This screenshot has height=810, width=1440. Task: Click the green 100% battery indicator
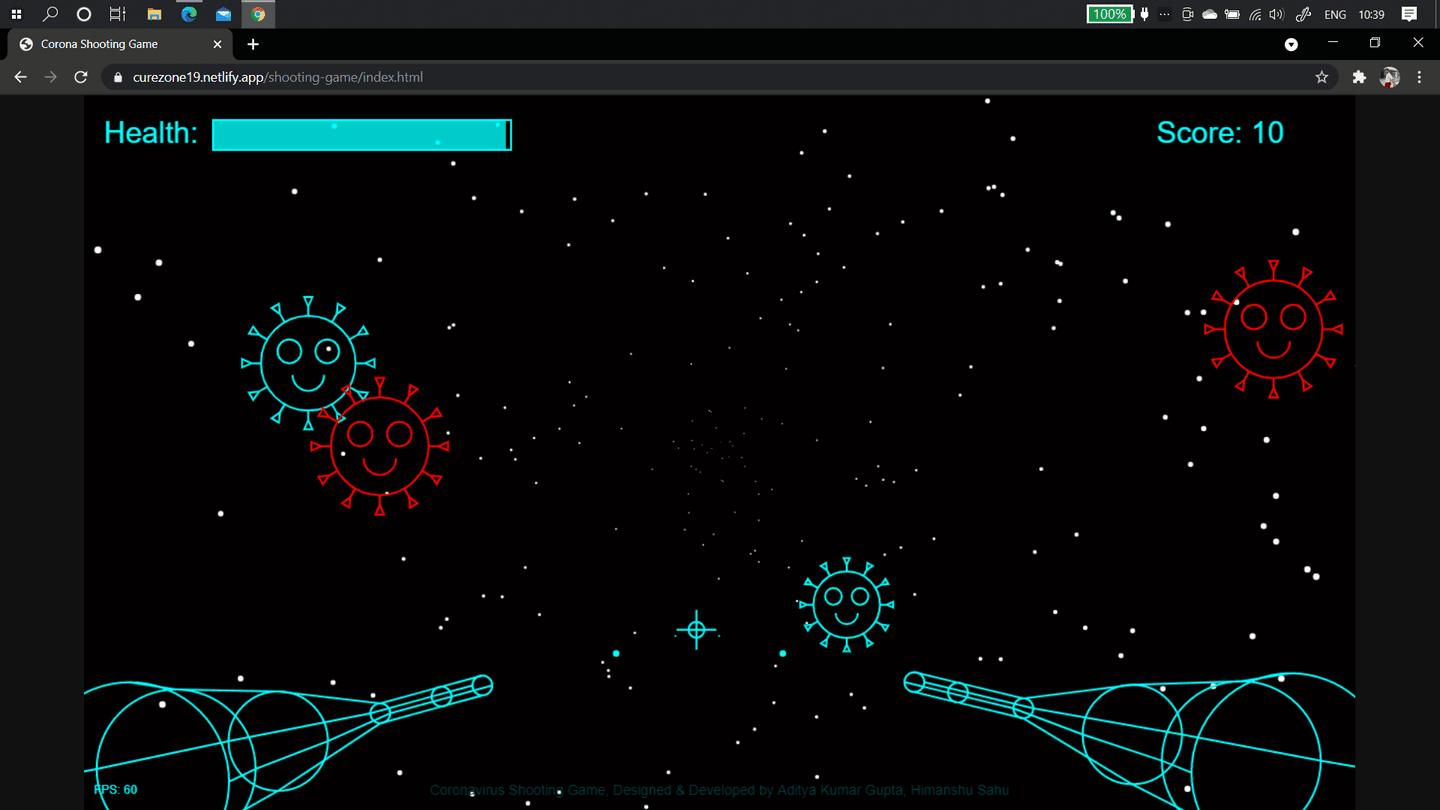(x=1109, y=14)
